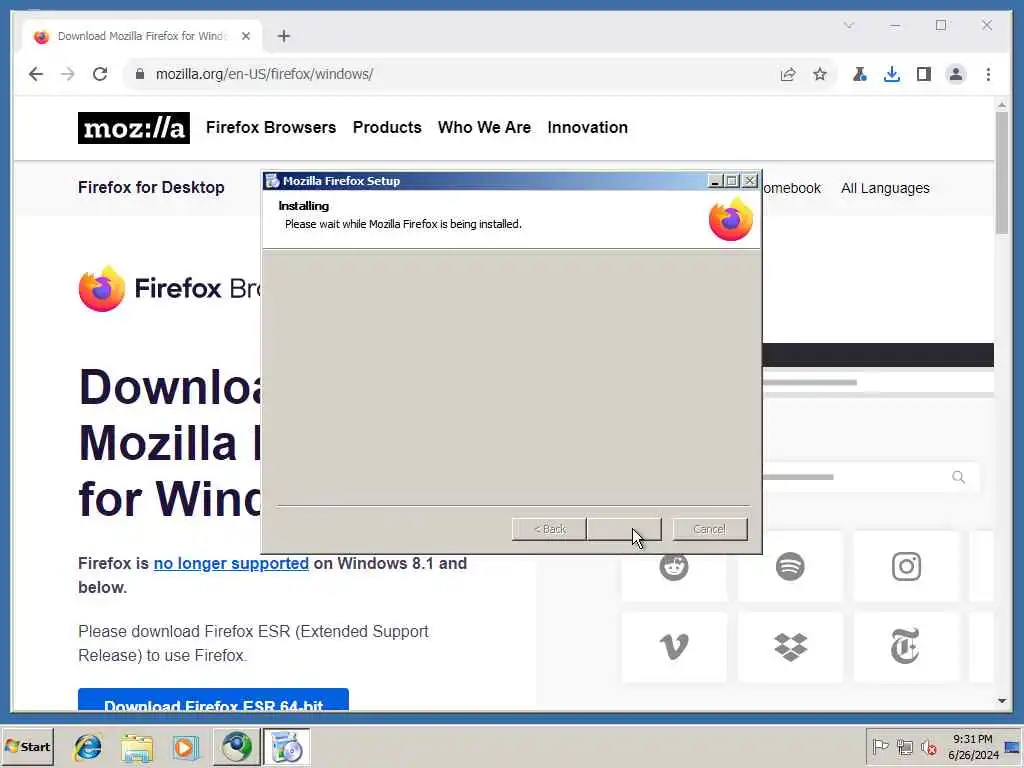Click the Show desktop button

pos(1013,746)
